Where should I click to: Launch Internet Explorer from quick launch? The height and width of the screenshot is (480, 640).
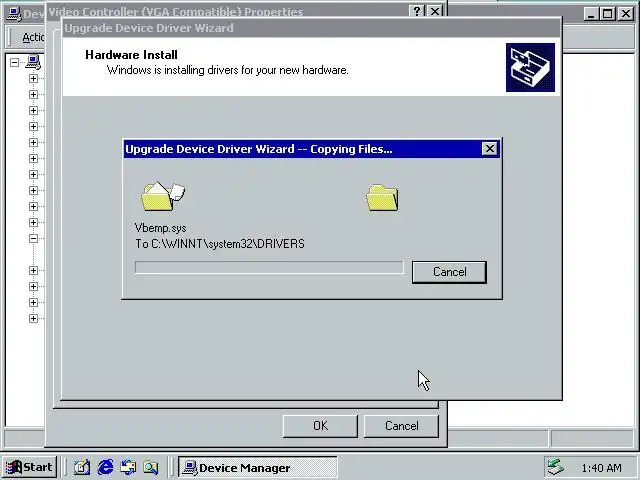pos(105,467)
